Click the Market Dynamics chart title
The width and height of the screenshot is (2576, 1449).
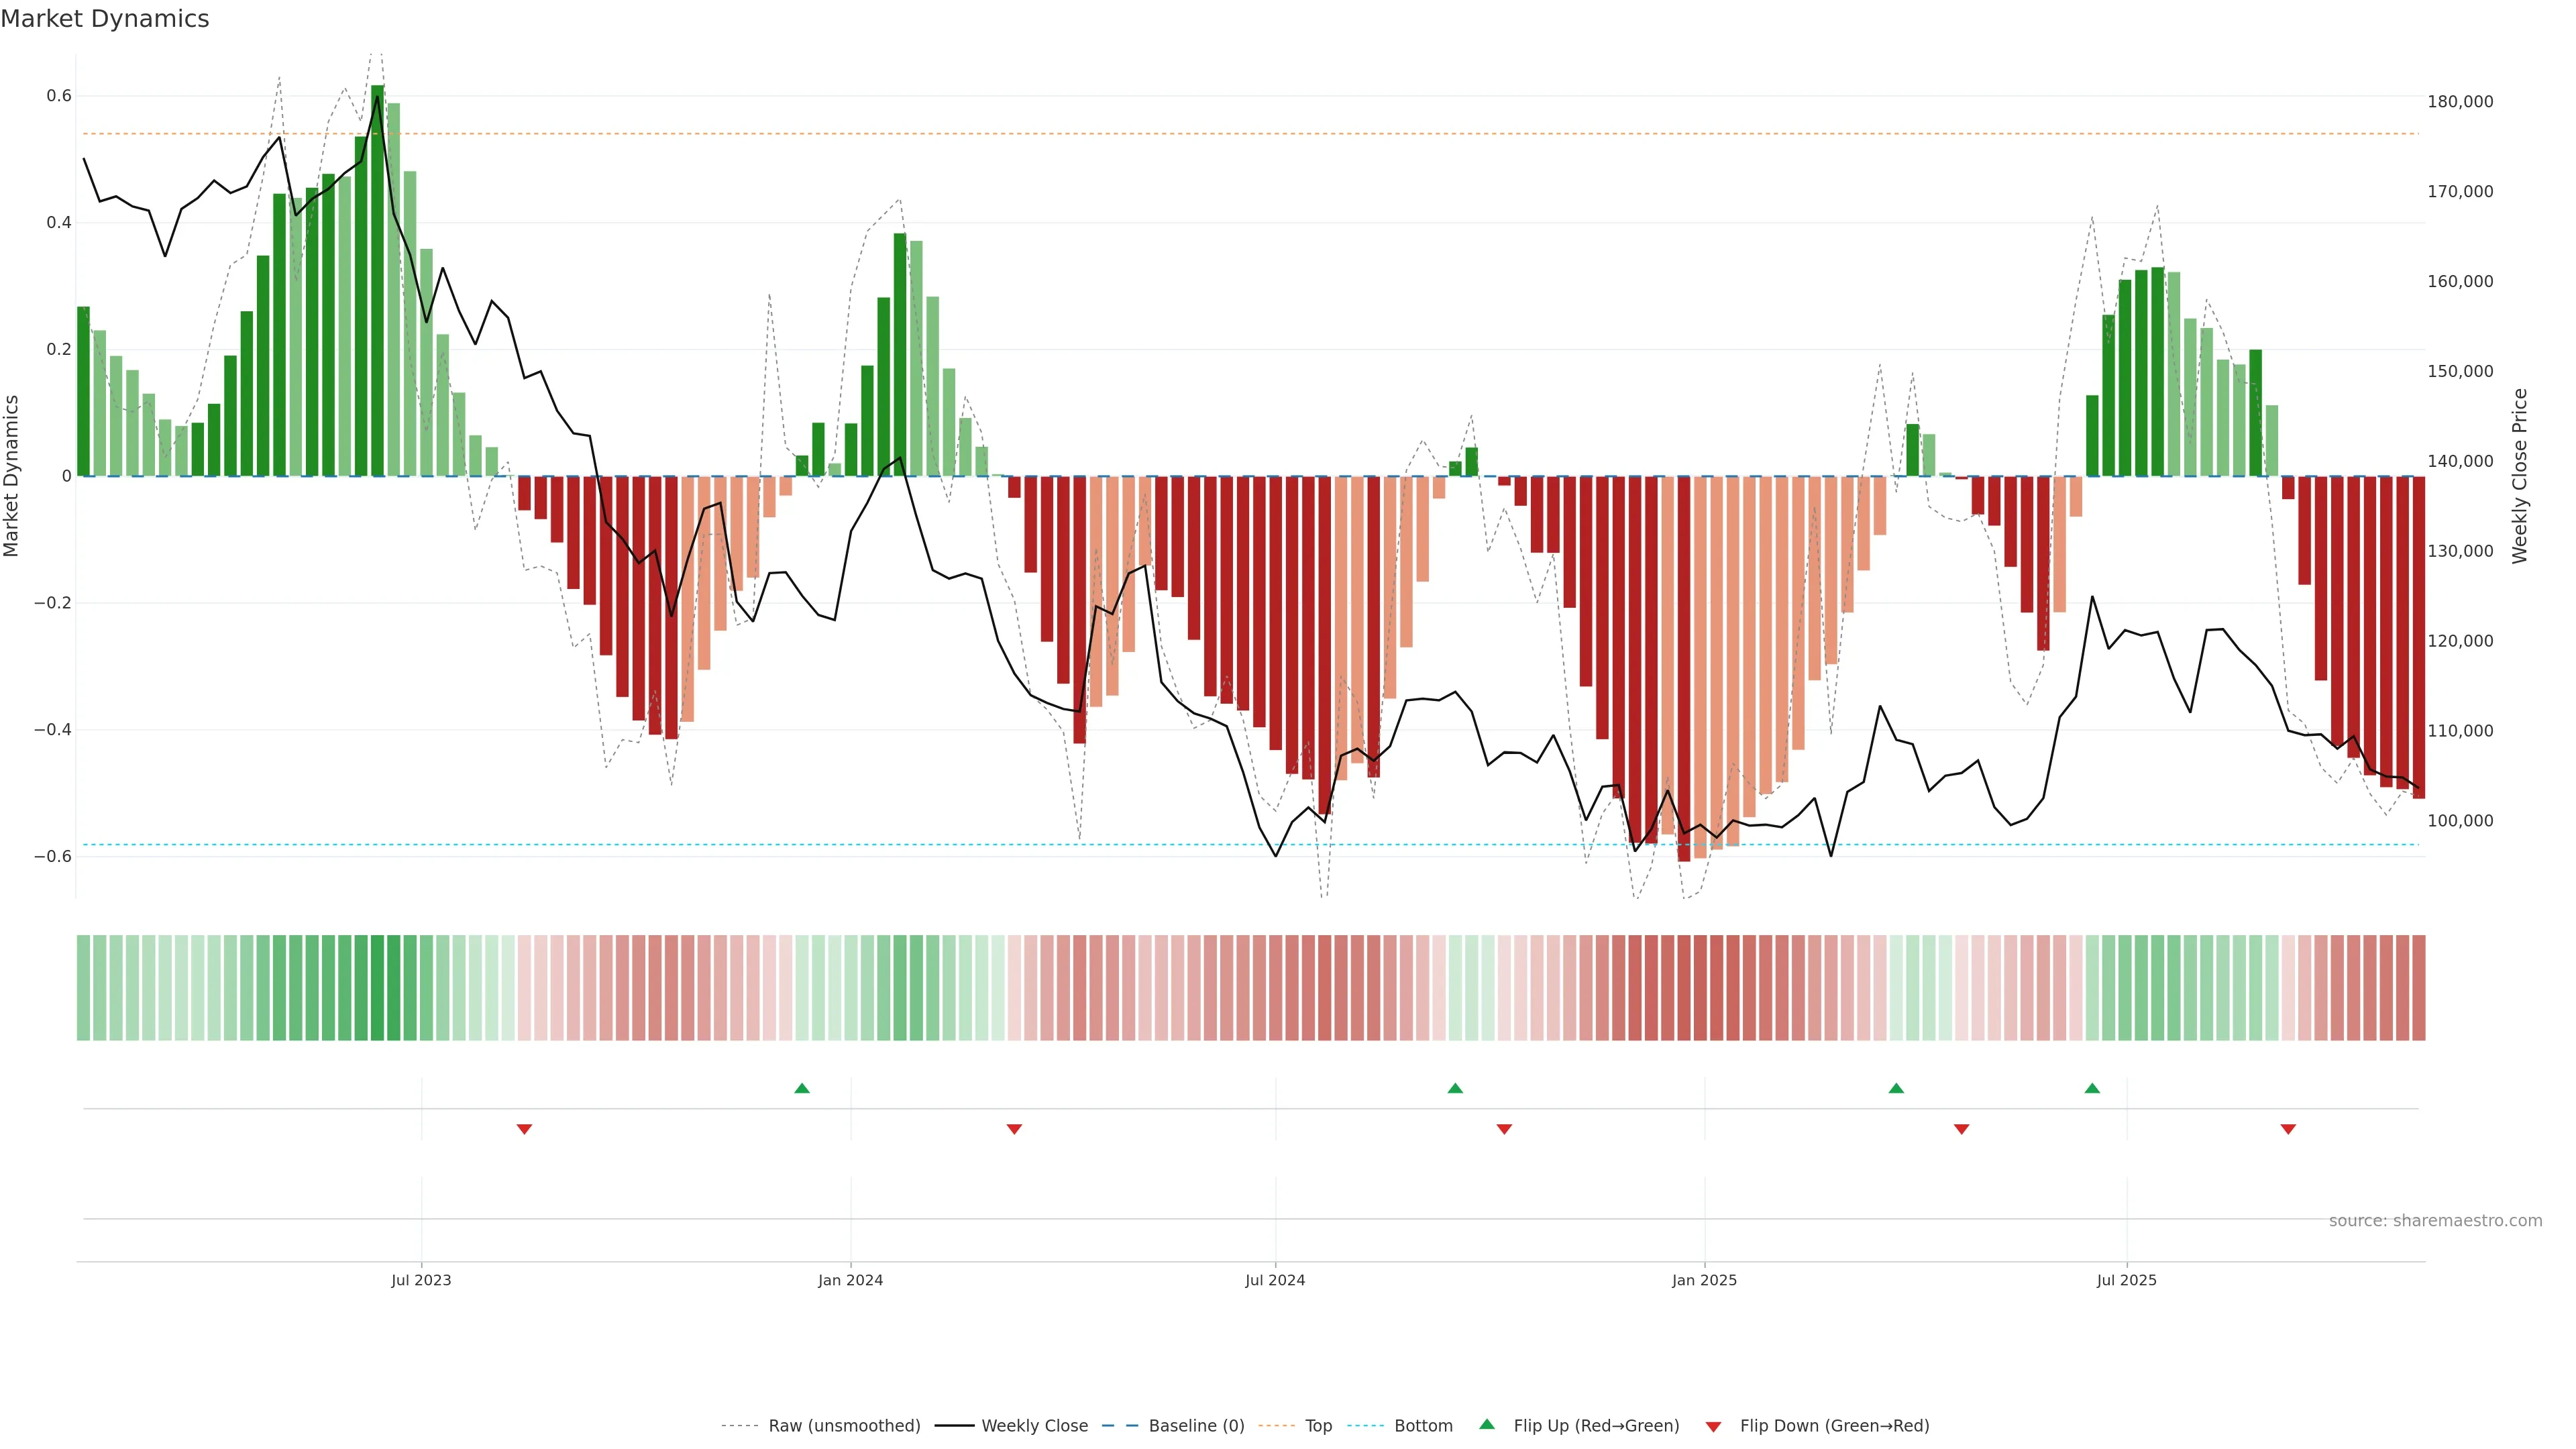[x=105, y=19]
